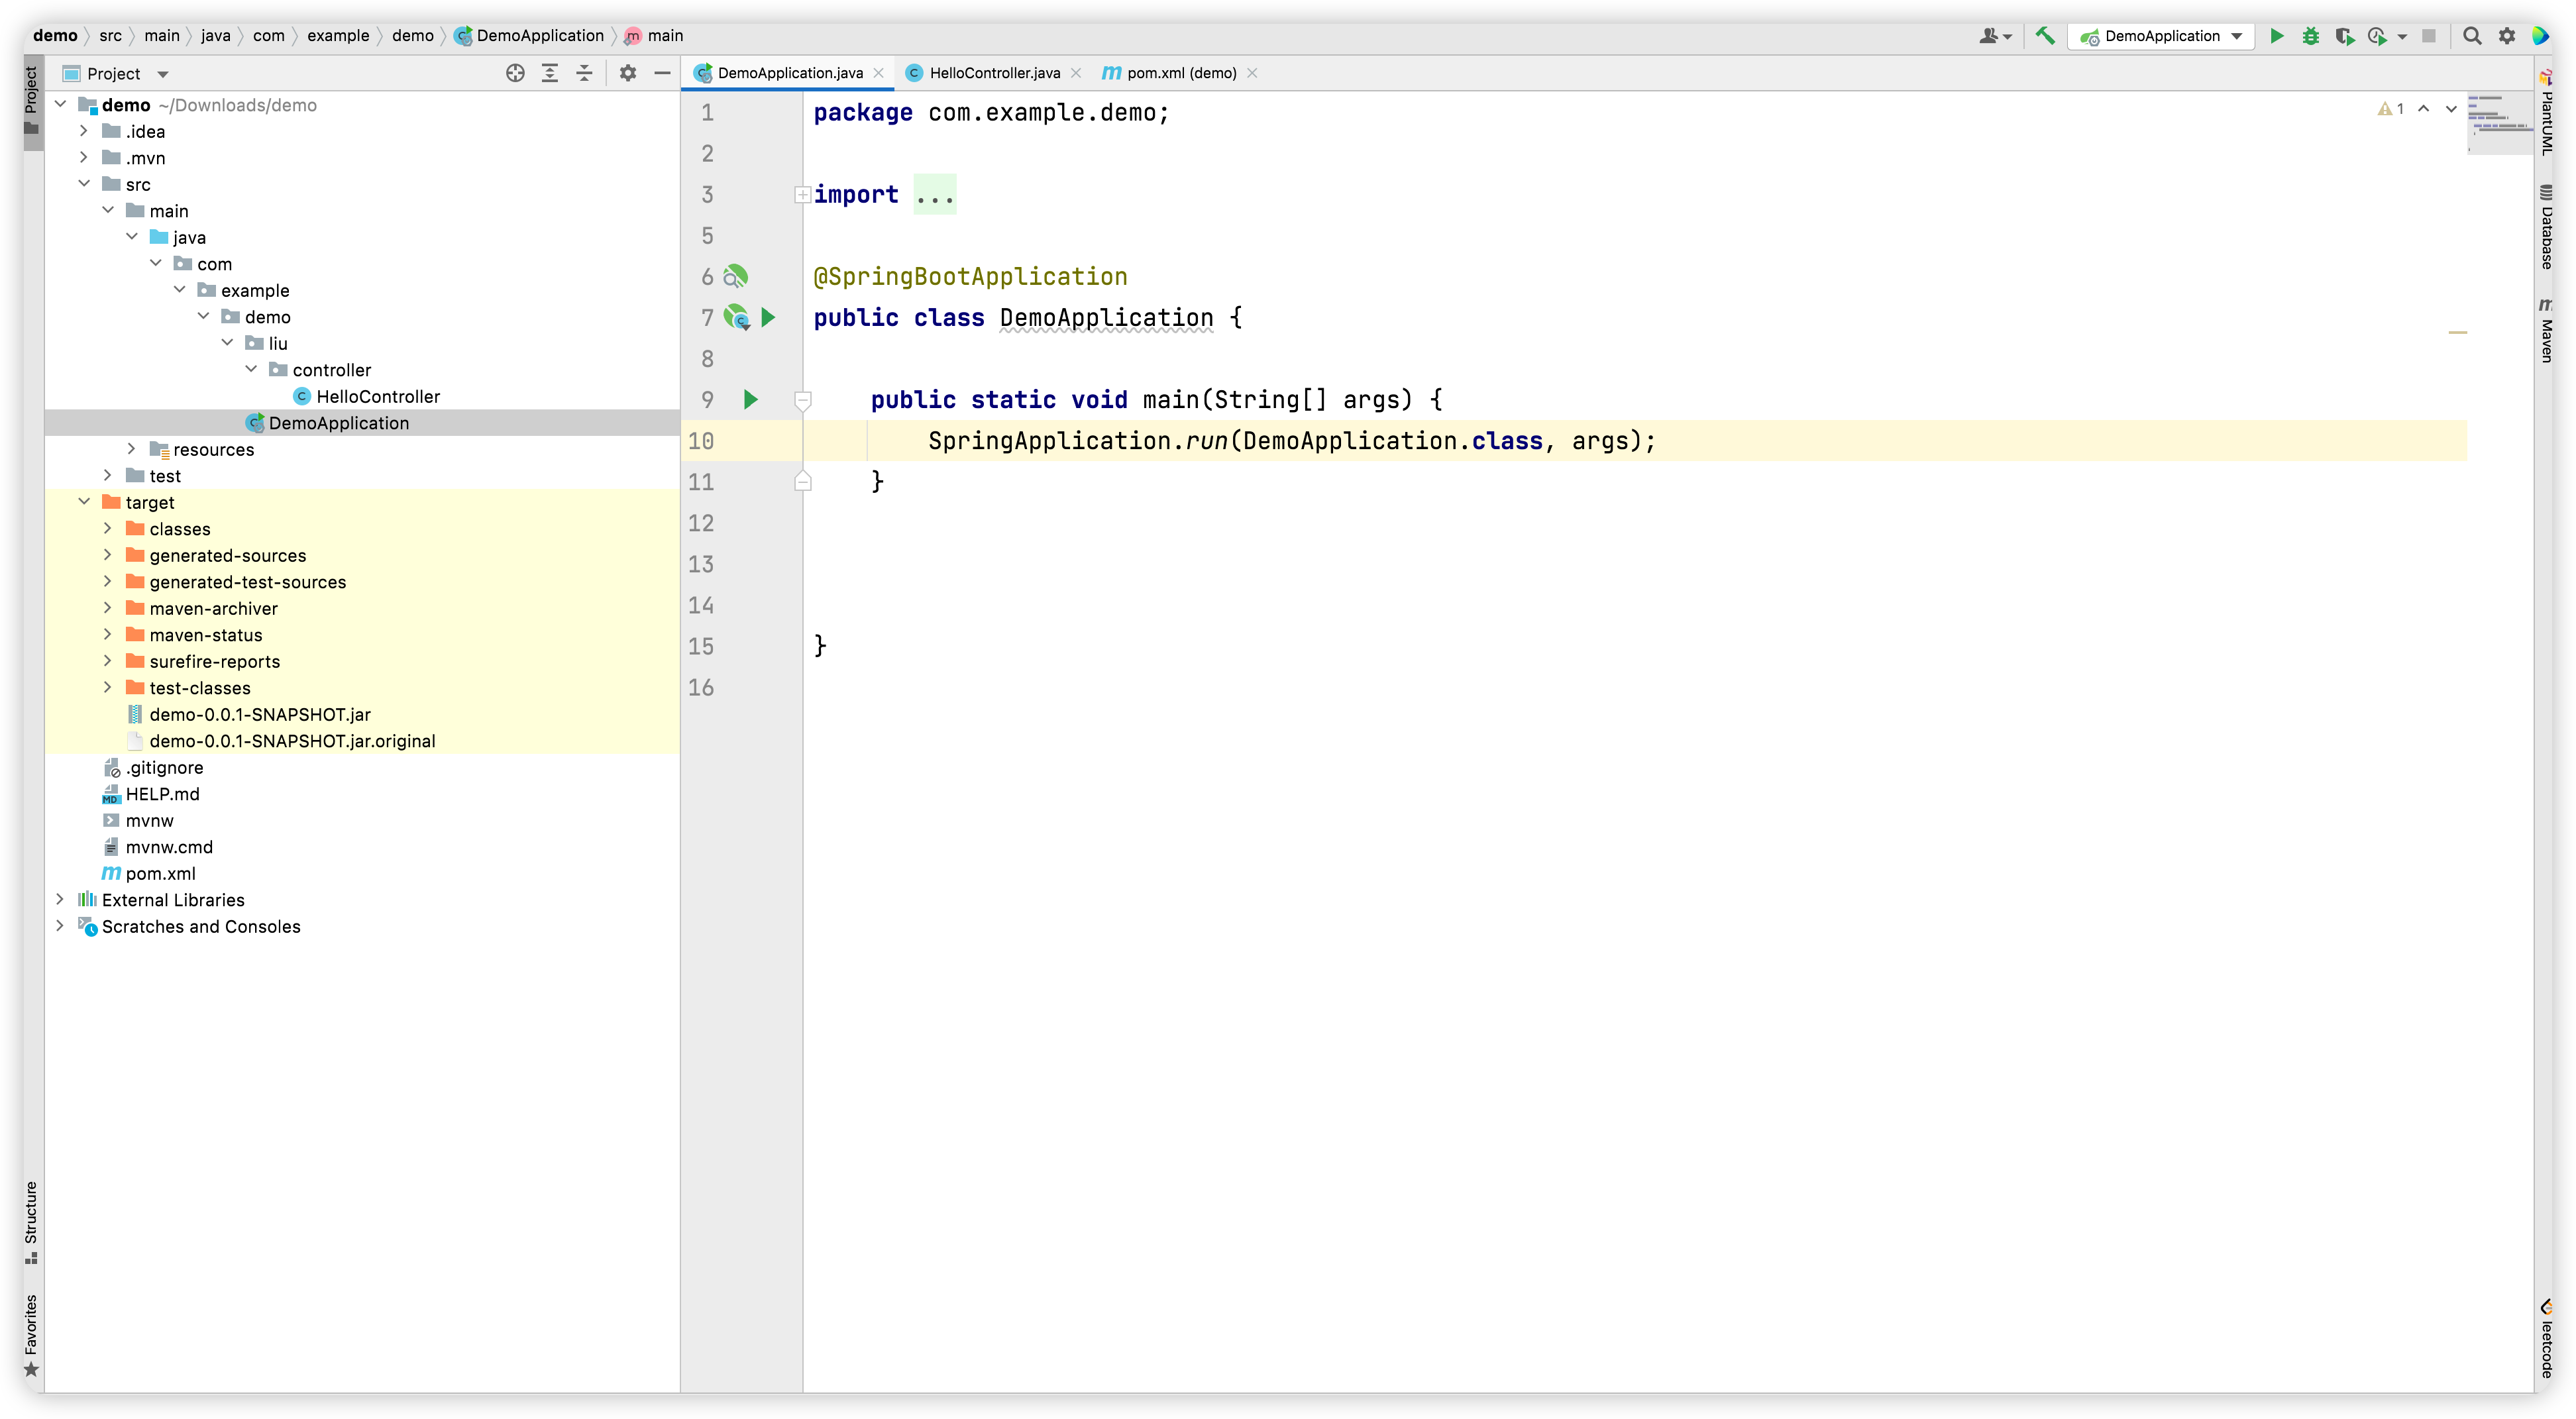This screenshot has width=2576, height=1419.
Task: Run DemoApplication with the green play button
Action: coord(2277,36)
